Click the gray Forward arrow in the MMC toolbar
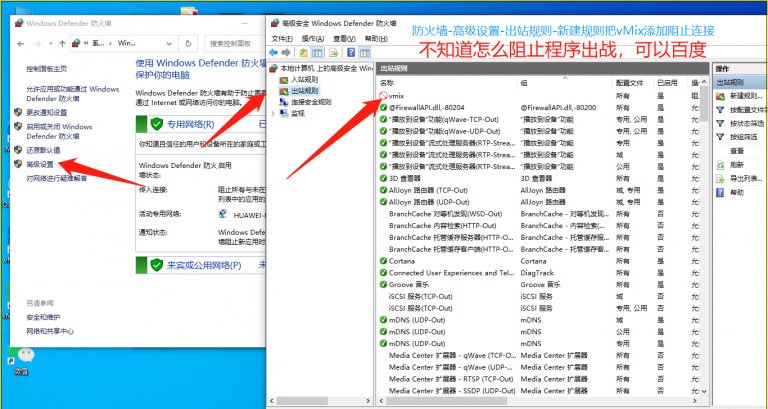 coord(286,52)
